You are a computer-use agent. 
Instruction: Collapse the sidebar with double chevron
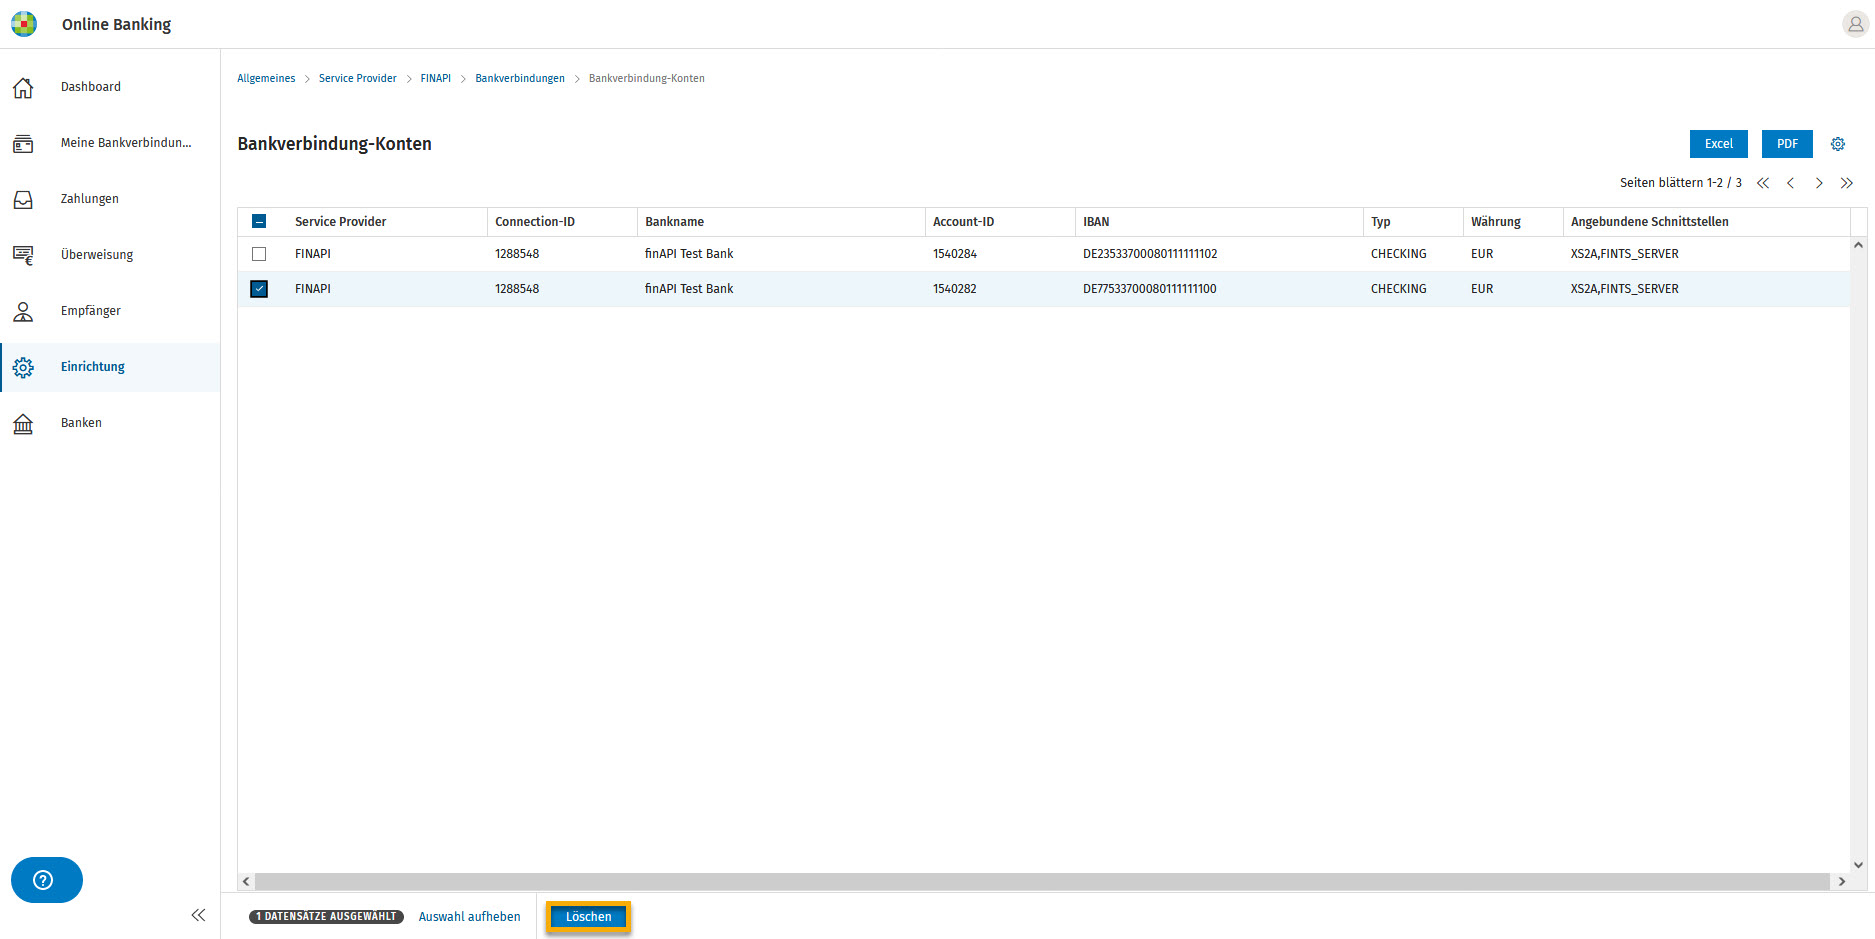point(198,915)
